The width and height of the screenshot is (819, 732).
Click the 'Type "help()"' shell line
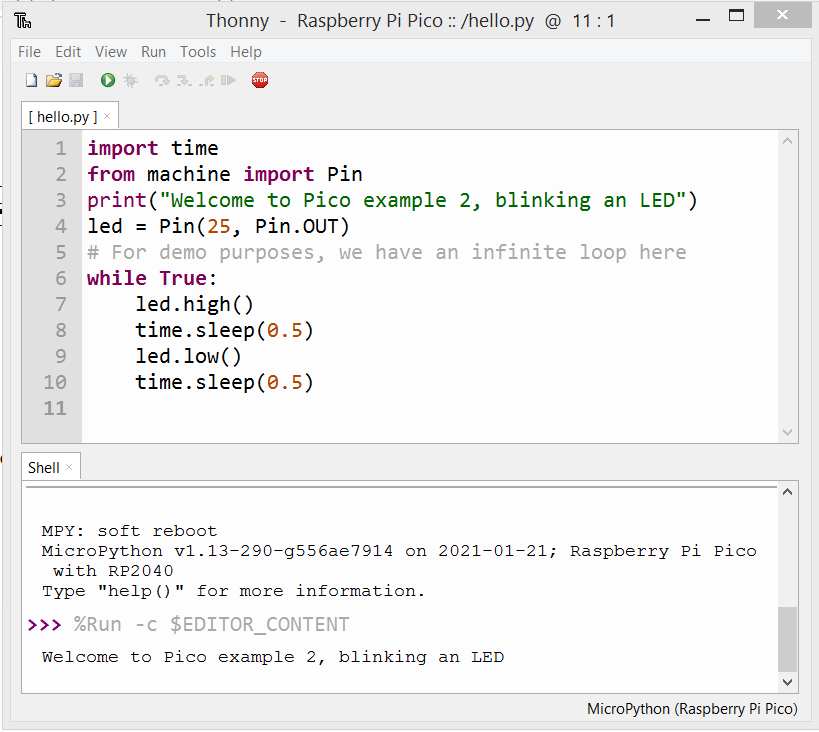point(233,591)
